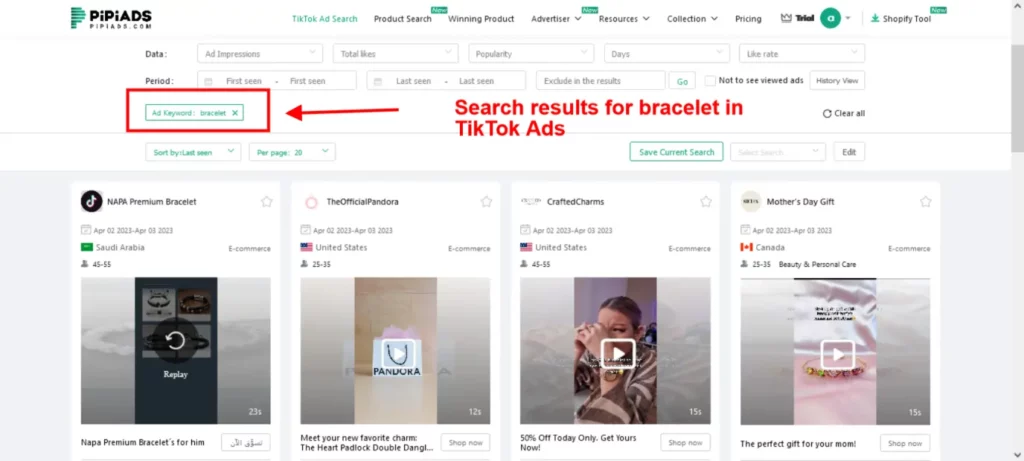Screen dimensions: 1024x461
Task: Favorite the NAPA Premium Bracelet ad star
Action: click(x=266, y=202)
